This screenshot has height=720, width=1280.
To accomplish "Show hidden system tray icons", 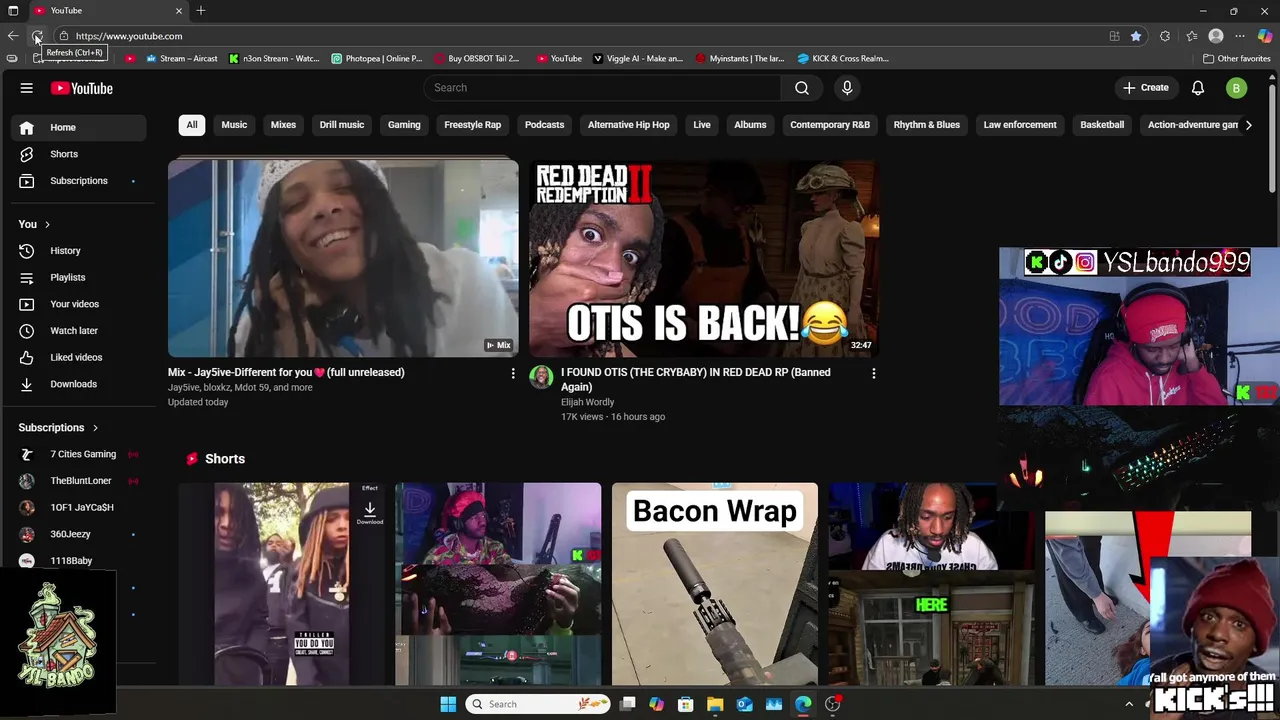I will tap(1129, 704).
